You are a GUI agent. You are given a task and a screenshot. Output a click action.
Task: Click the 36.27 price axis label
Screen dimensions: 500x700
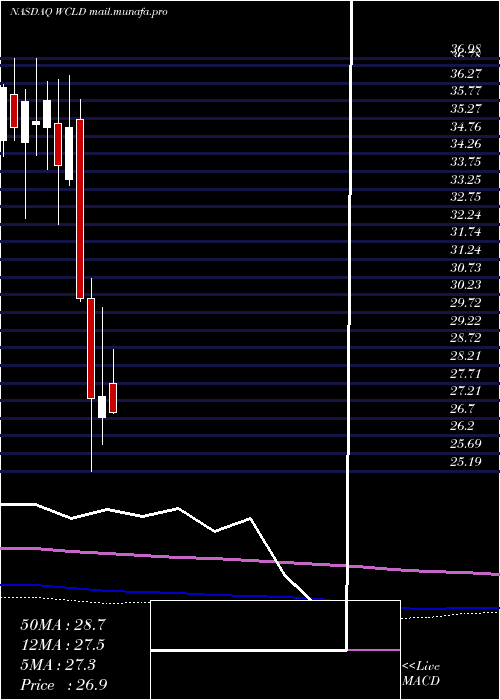467,74
